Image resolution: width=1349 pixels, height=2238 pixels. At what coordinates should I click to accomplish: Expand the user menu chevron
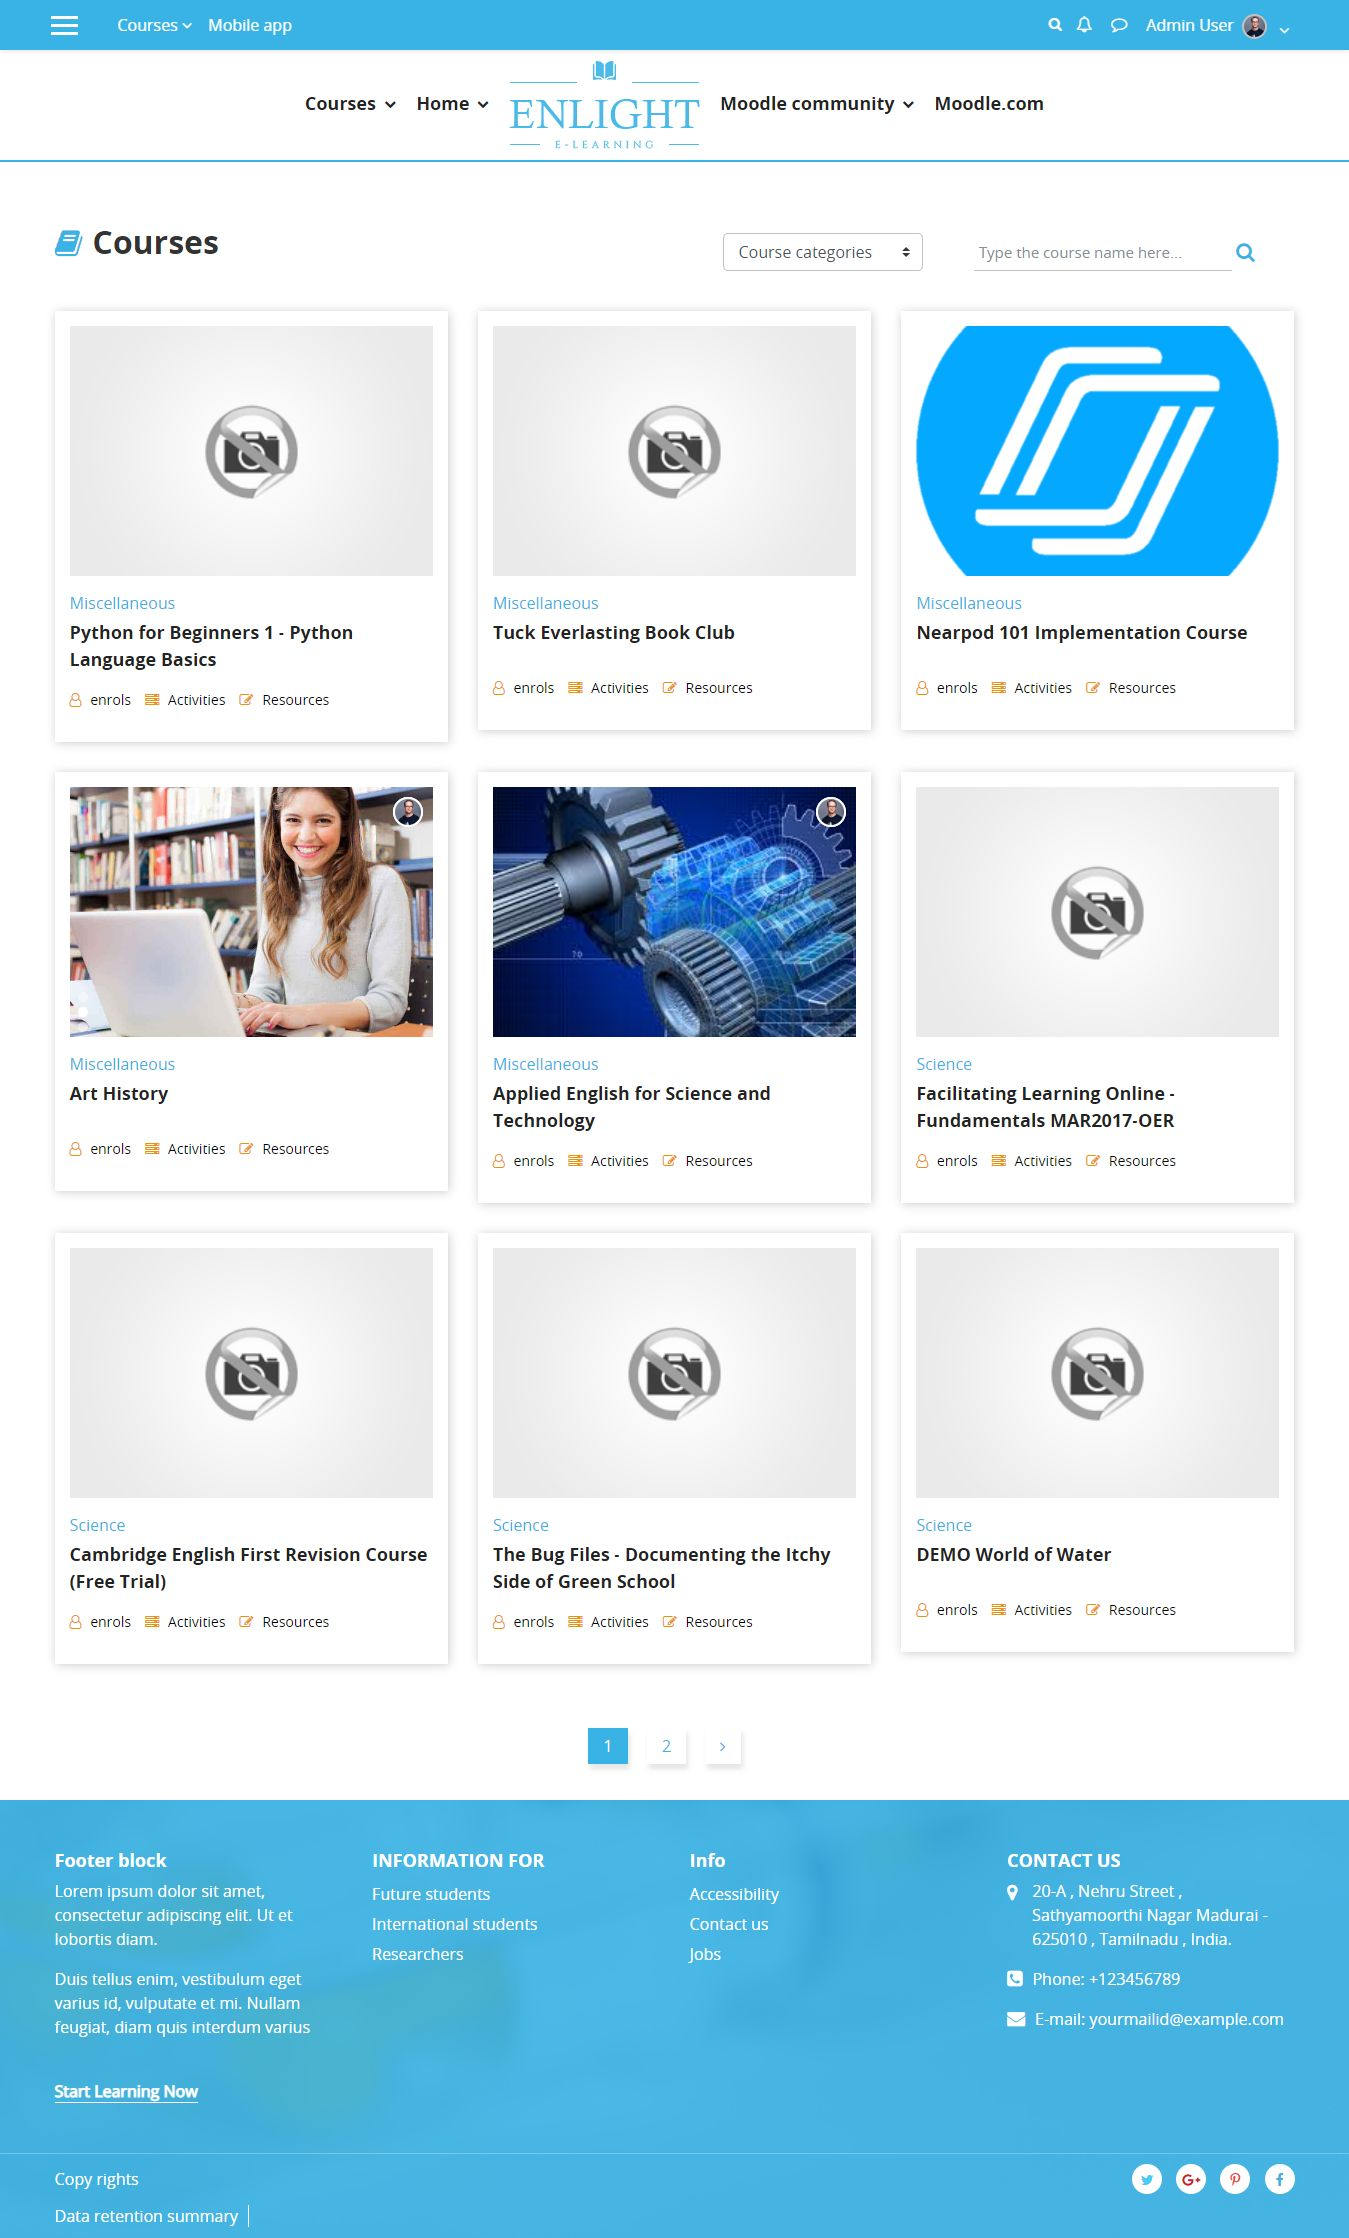(x=1284, y=30)
